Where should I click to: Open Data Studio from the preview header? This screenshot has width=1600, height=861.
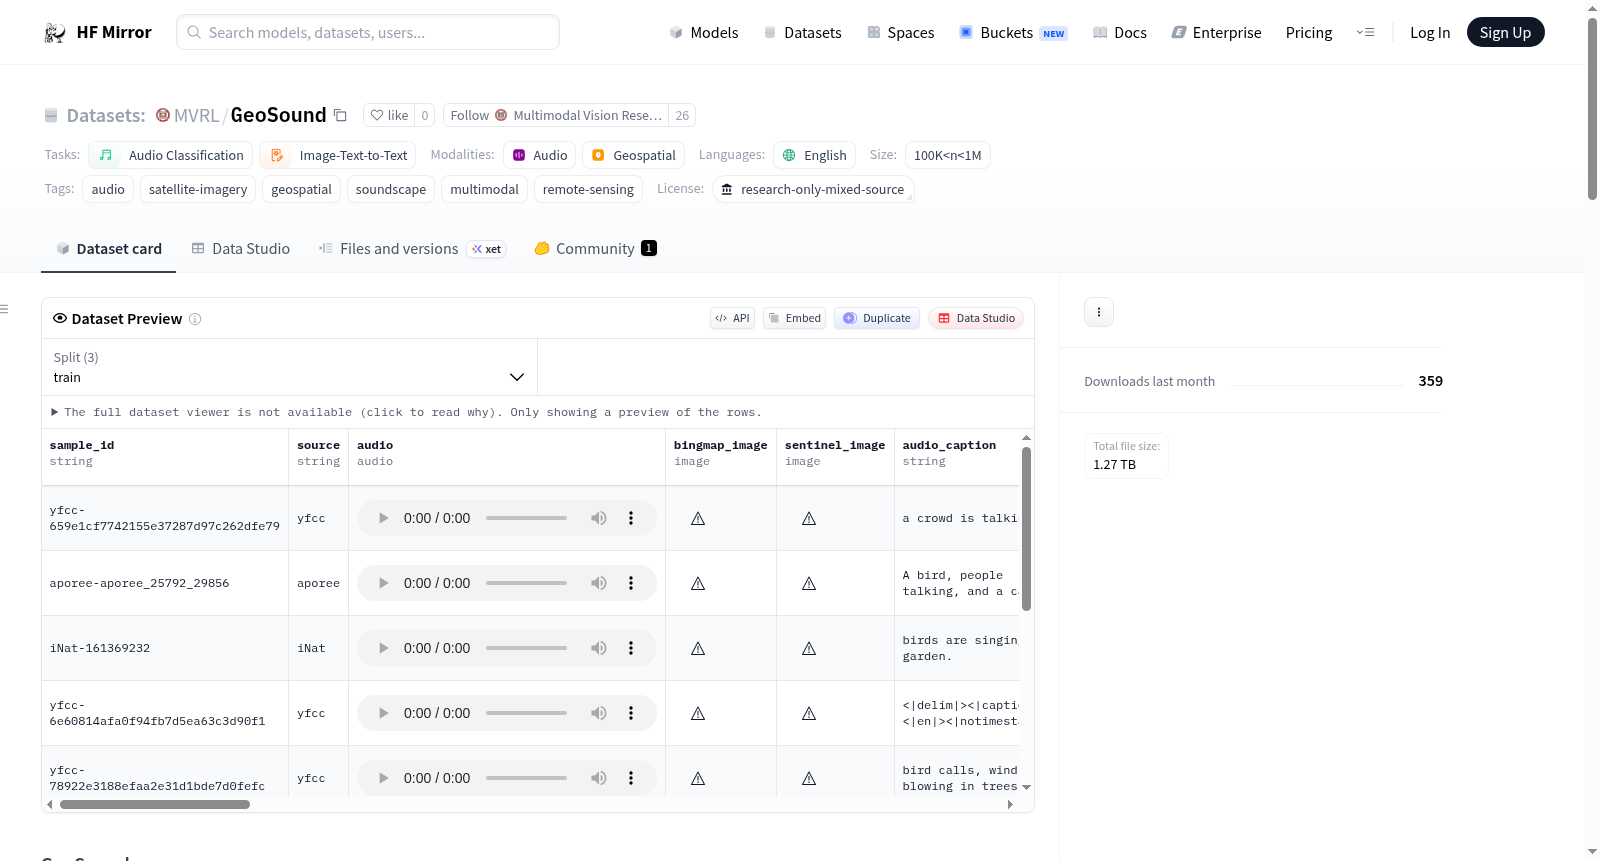[x=976, y=318]
